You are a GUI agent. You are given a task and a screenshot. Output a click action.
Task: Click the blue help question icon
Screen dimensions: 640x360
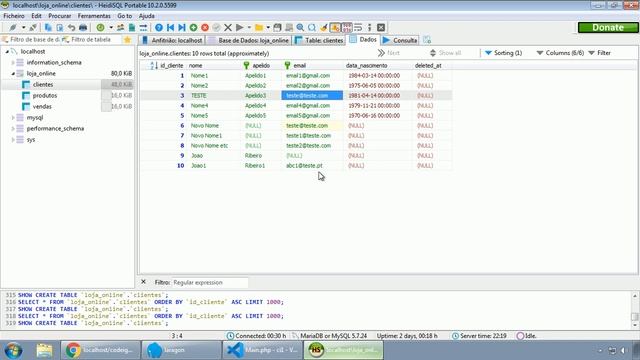(x=159, y=27)
